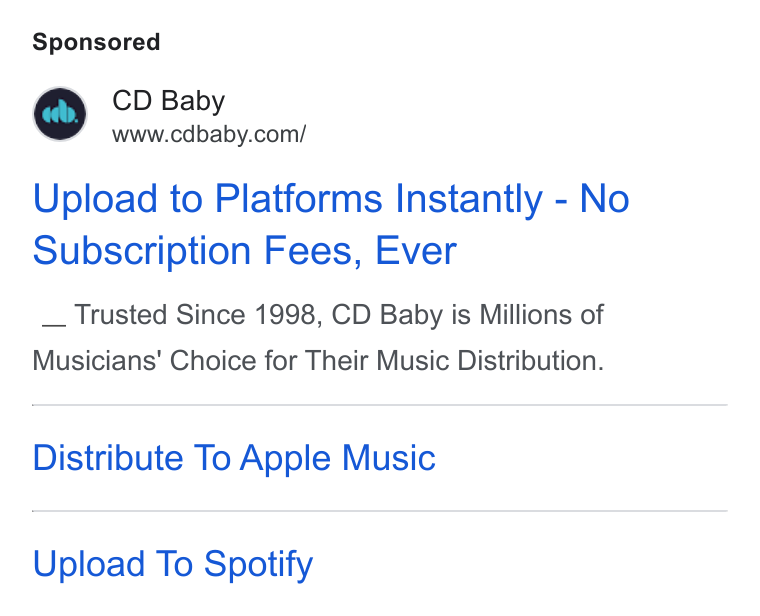This screenshot has height=616, width=760.
Task: Click 'Apple Music' in the sitelink
Action: coord(338,458)
